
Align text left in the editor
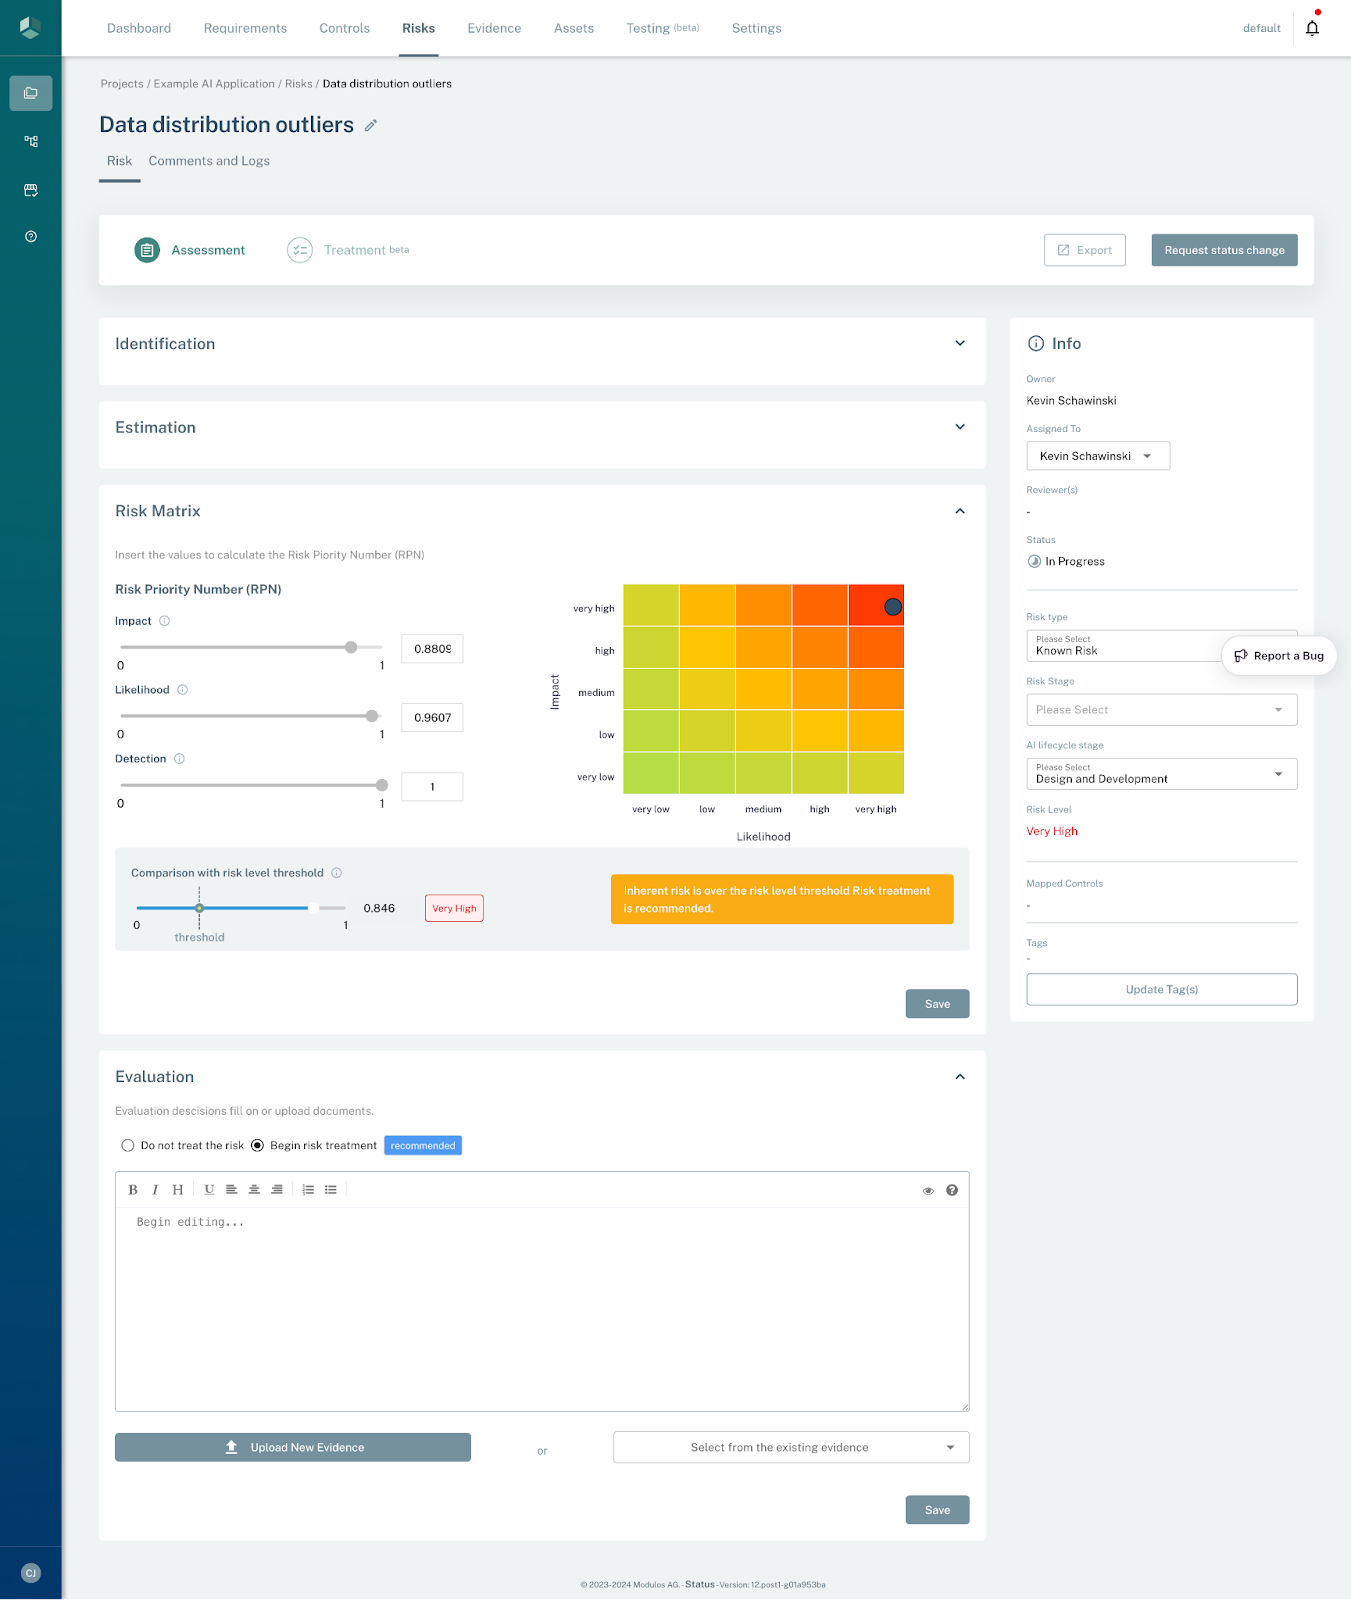click(x=231, y=1190)
